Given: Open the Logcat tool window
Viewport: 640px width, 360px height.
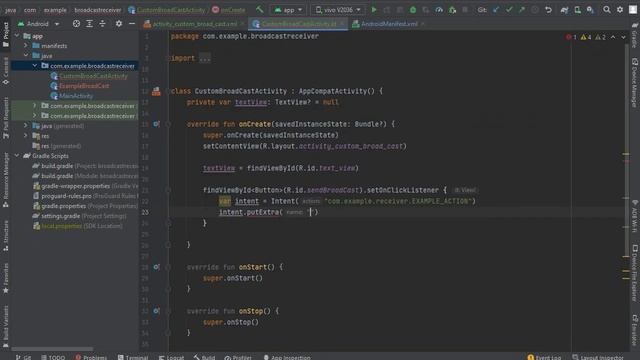Looking at the screenshot, I should click(x=171, y=357).
